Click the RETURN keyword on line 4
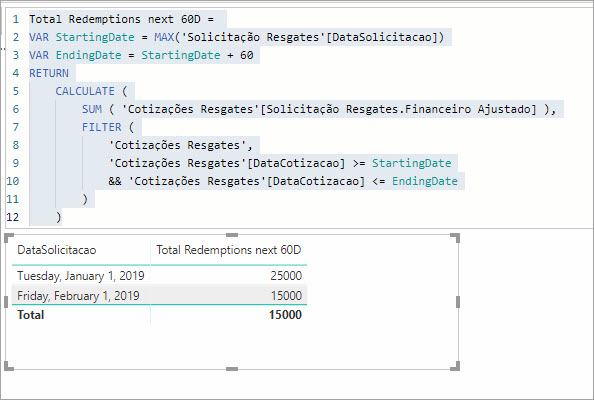The width and height of the screenshot is (594, 400). [49, 73]
